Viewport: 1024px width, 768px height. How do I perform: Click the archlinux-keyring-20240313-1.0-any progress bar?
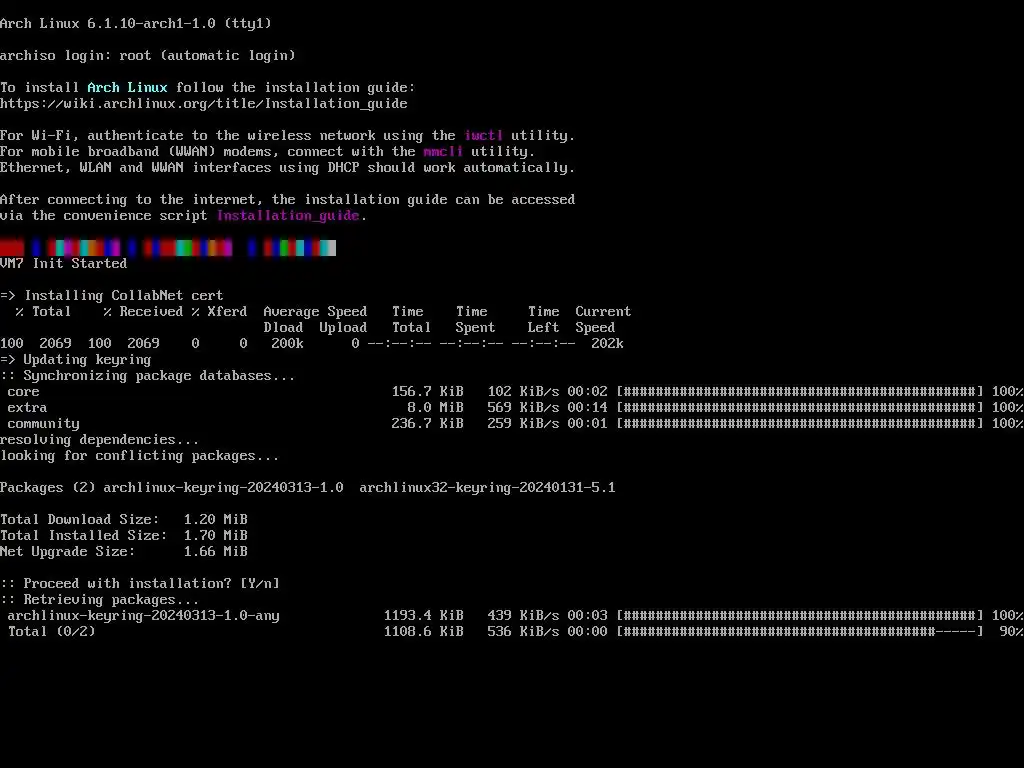(x=800, y=615)
